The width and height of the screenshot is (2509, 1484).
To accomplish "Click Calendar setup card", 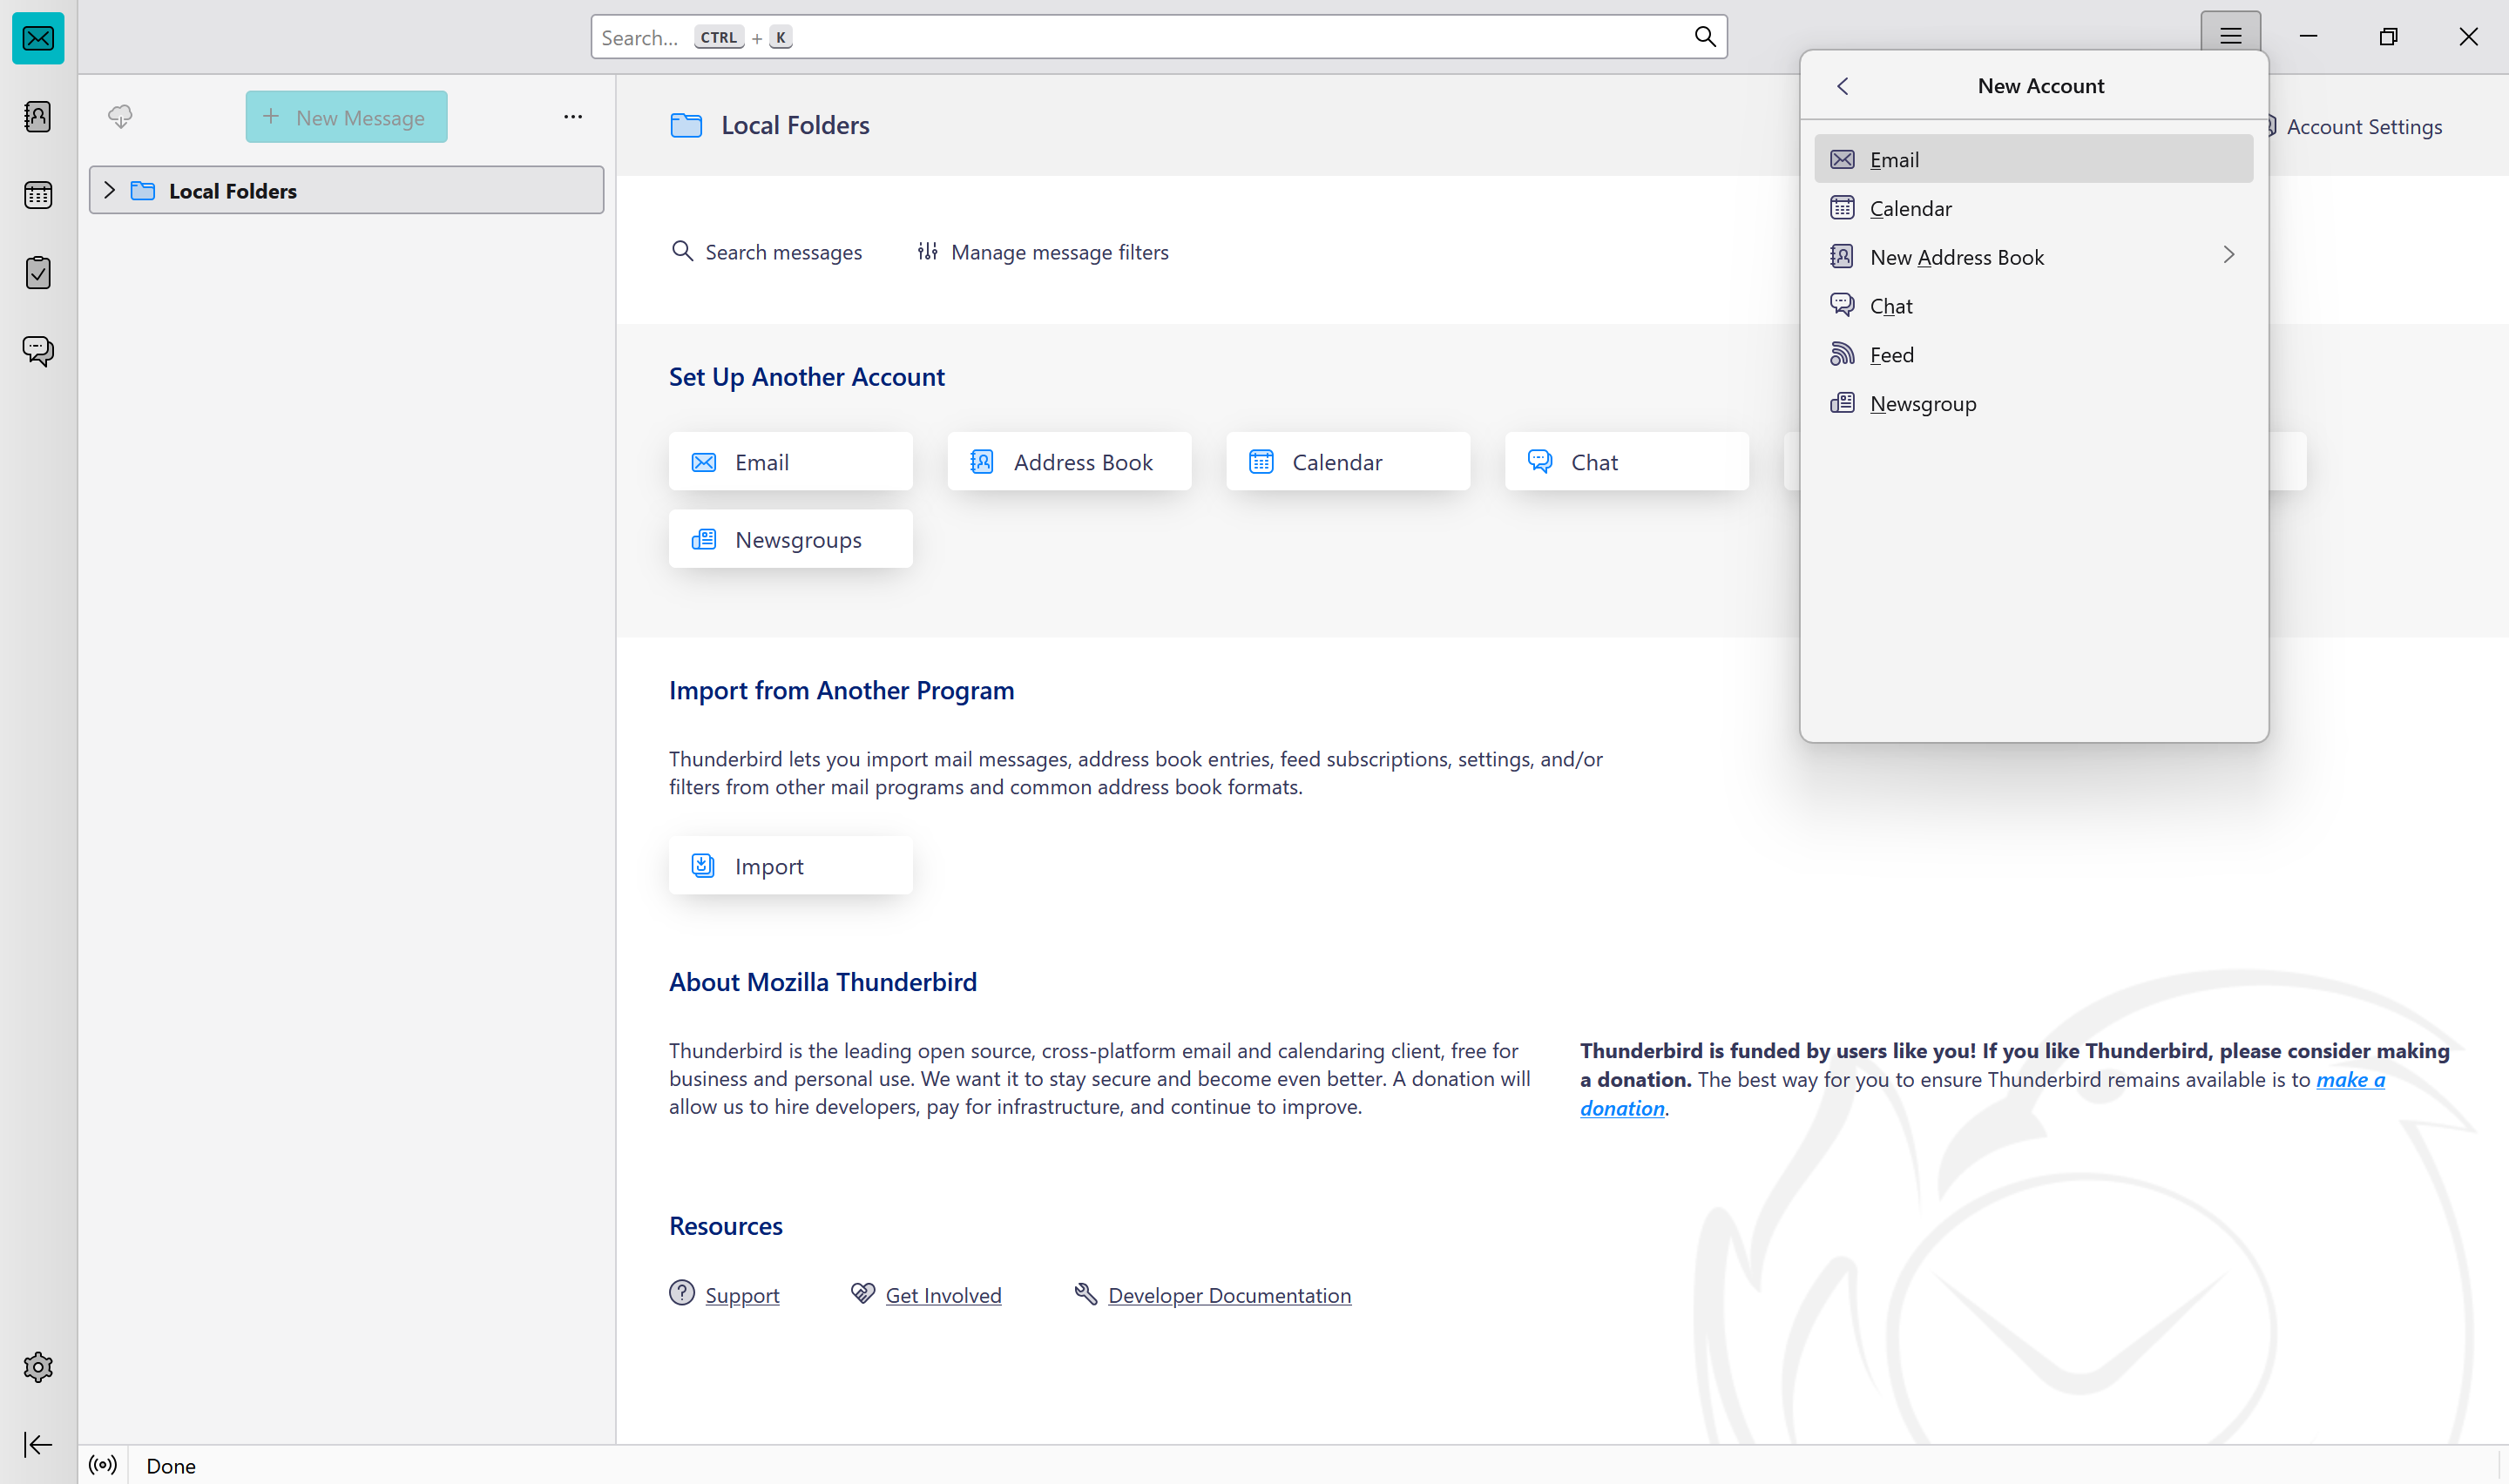I will [1347, 461].
